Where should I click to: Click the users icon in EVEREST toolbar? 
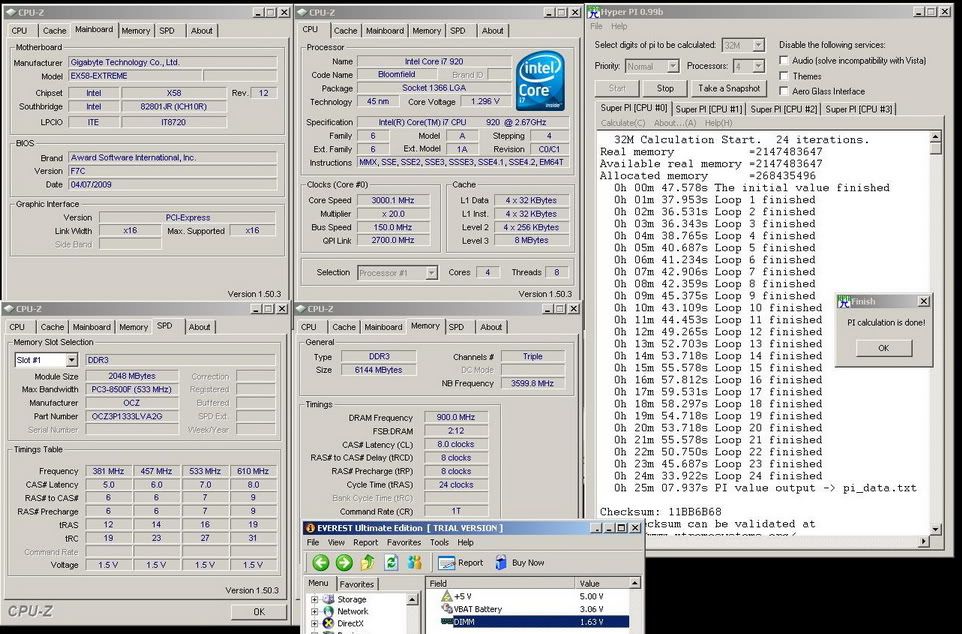tap(414, 563)
